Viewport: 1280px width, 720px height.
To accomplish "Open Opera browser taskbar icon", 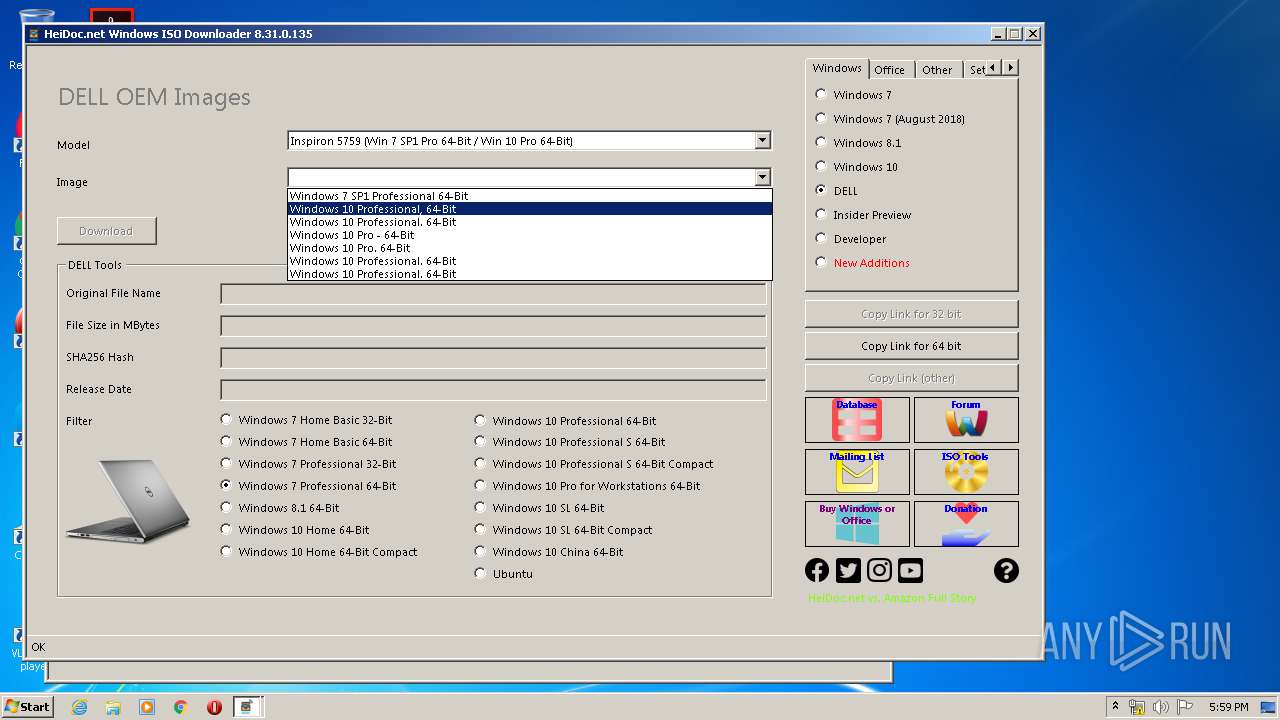I will tap(214, 707).
